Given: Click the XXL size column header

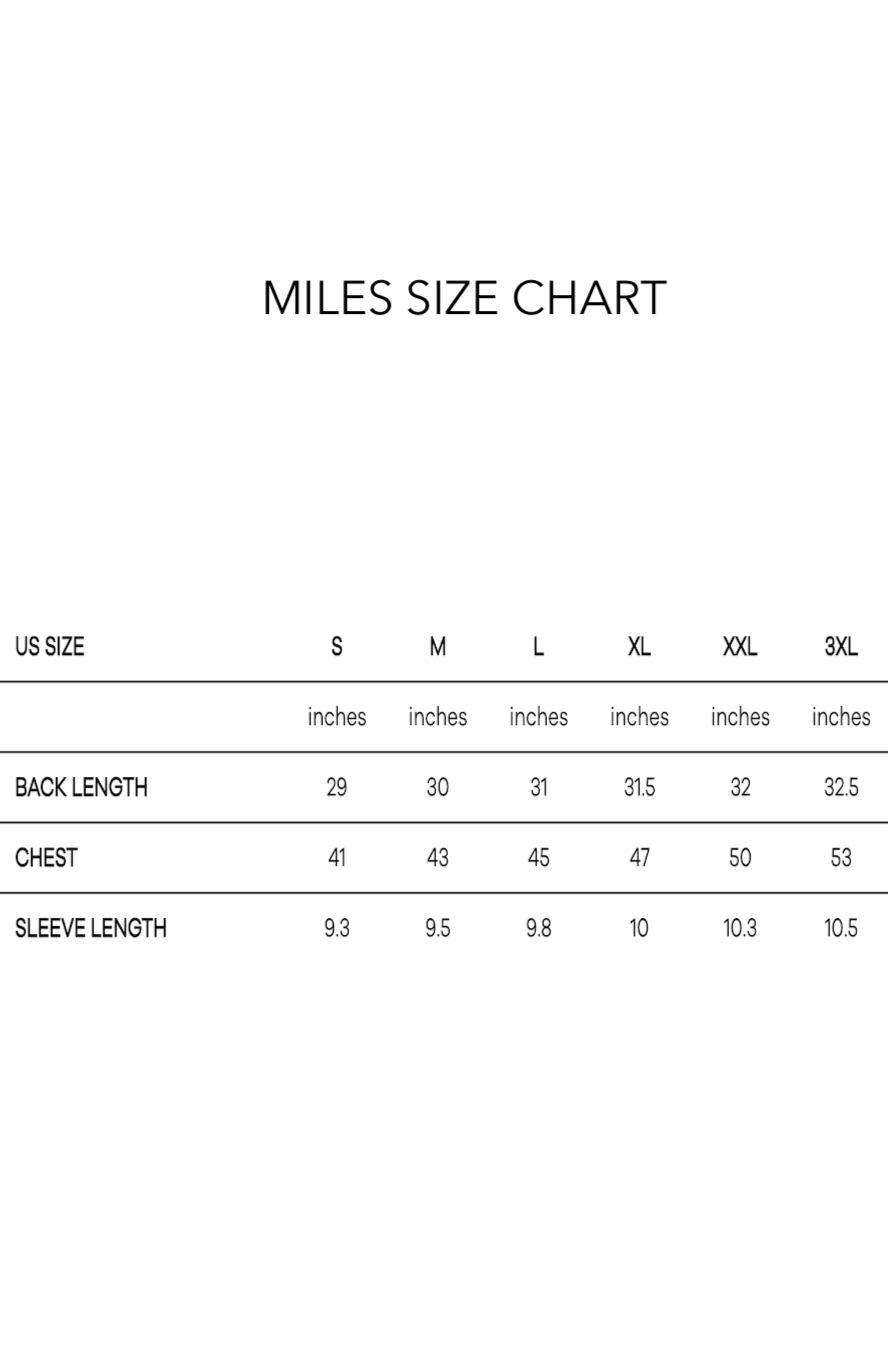Looking at the screenshot, I should pyautogui.click(x=740, y=646).
